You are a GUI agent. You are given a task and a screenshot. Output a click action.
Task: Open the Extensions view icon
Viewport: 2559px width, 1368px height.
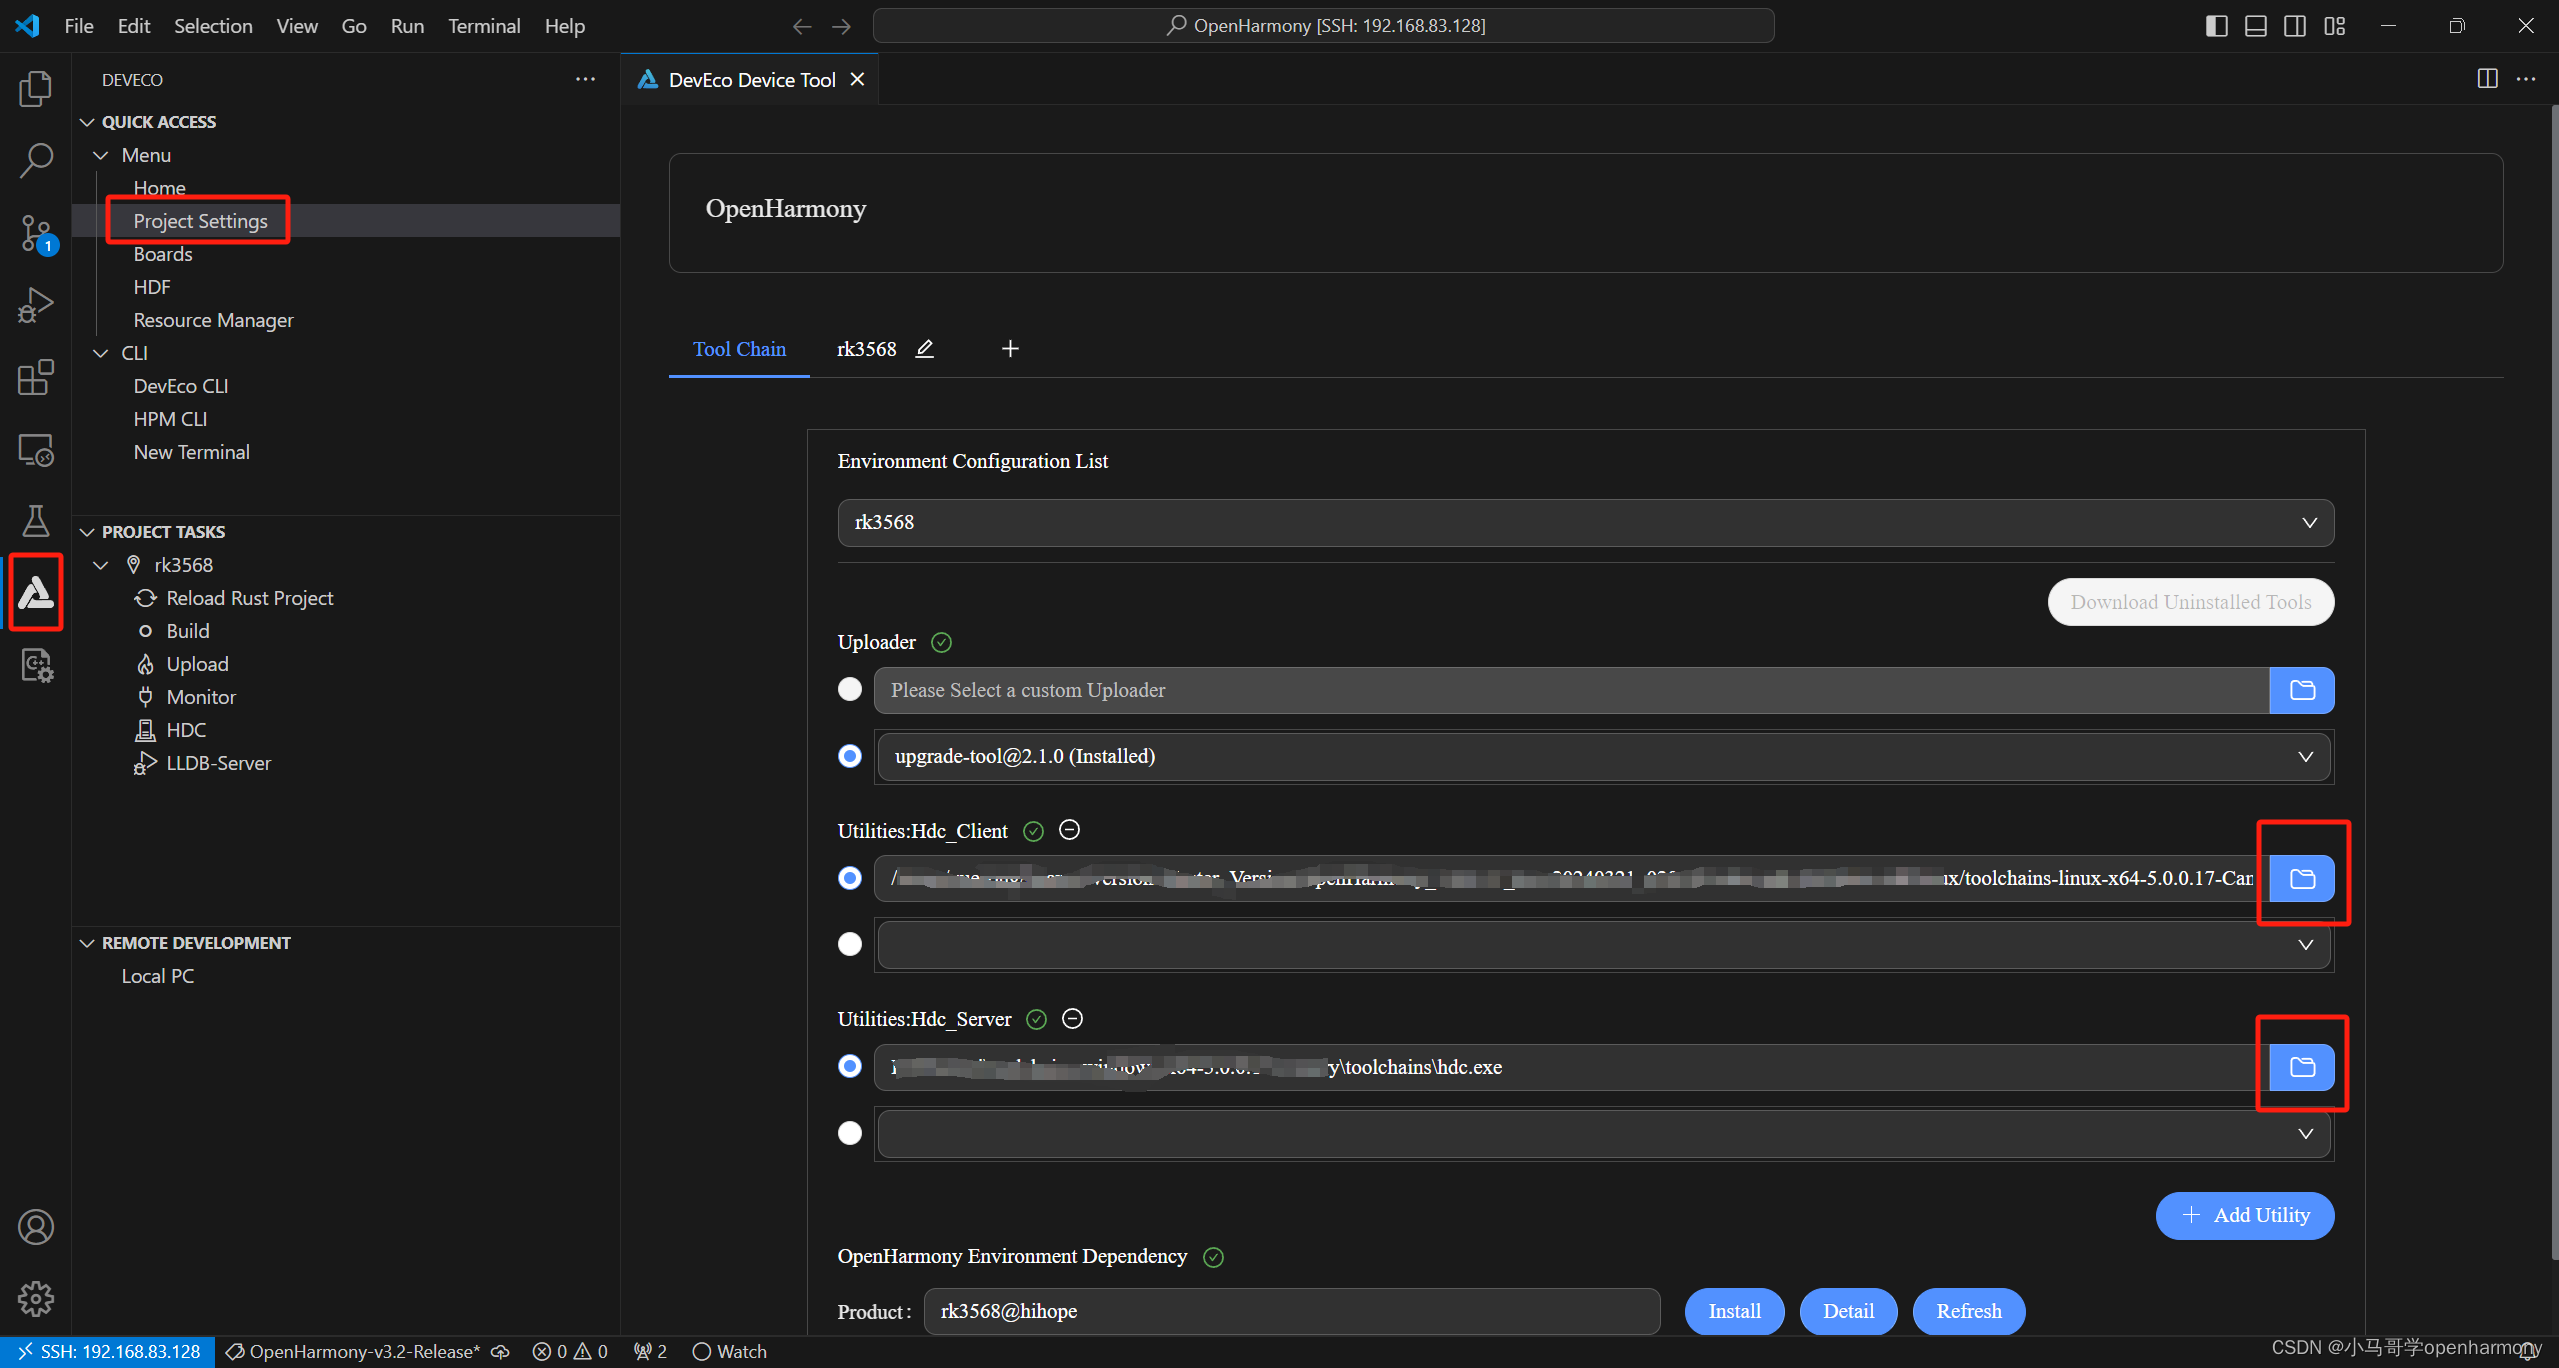click(x=36, y=378)
